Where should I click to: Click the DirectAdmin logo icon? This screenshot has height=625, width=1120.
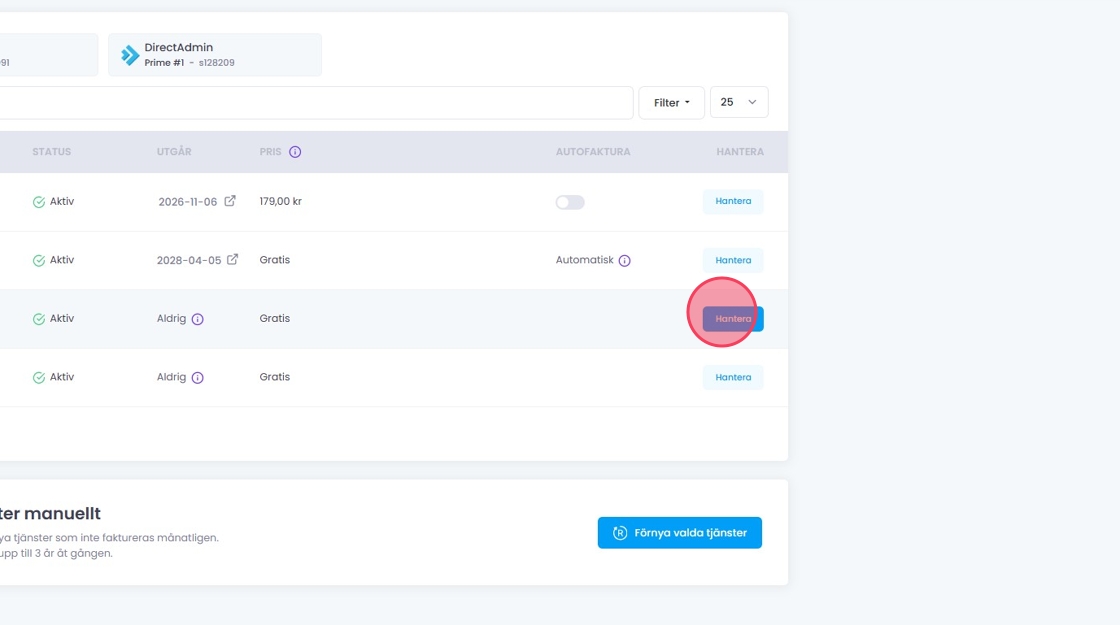point(130,55)
